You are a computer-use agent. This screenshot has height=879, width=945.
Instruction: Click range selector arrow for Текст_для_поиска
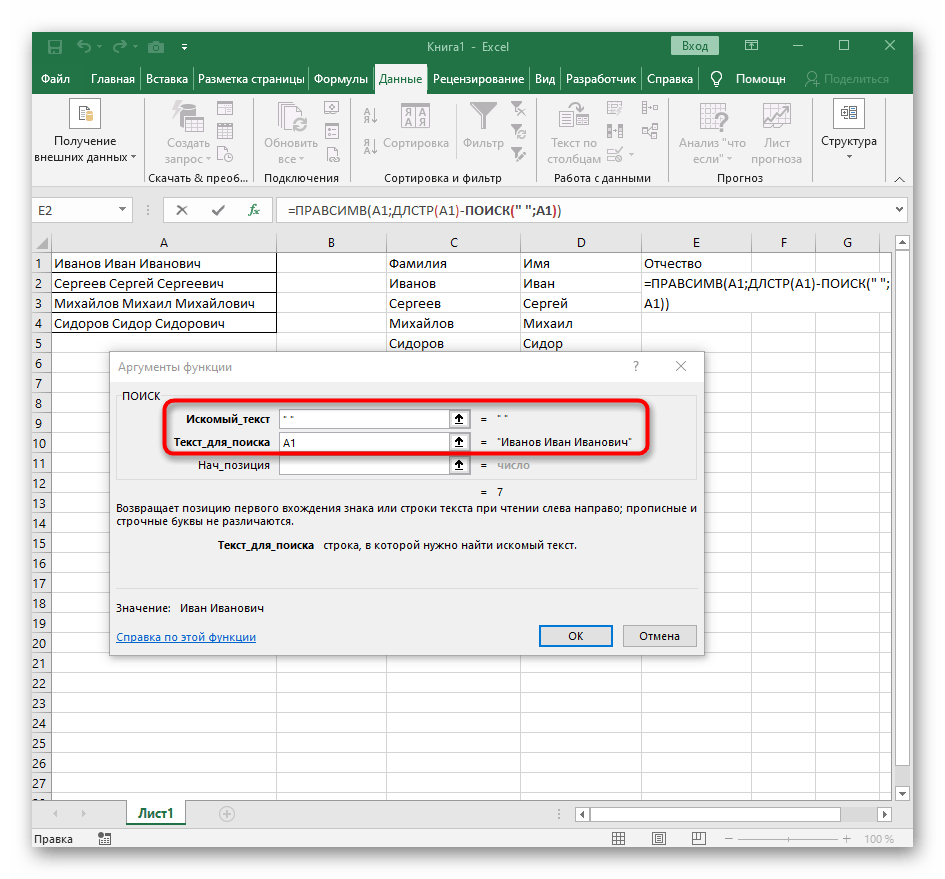(x=458, y=442)
